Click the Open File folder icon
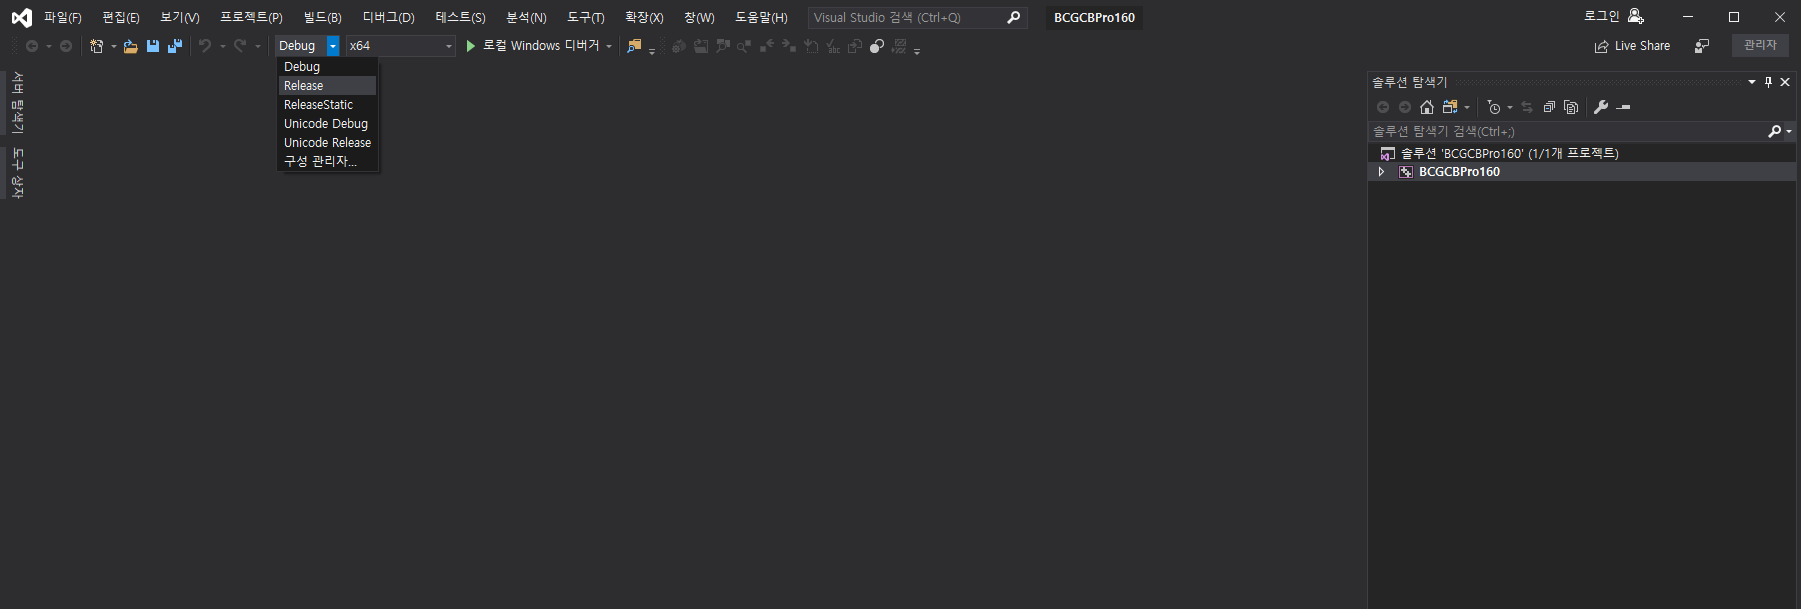 click(x=130, y=46)
